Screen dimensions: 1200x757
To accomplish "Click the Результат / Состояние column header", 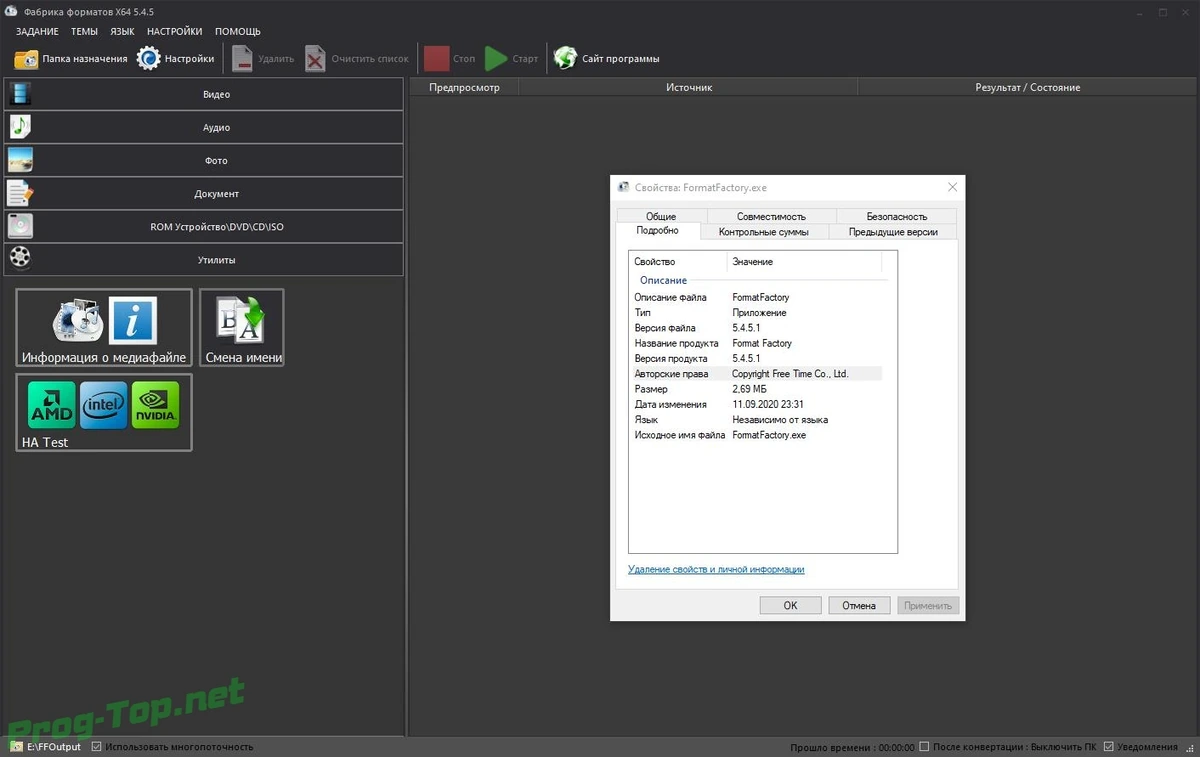I will [x=1028, y=87].
